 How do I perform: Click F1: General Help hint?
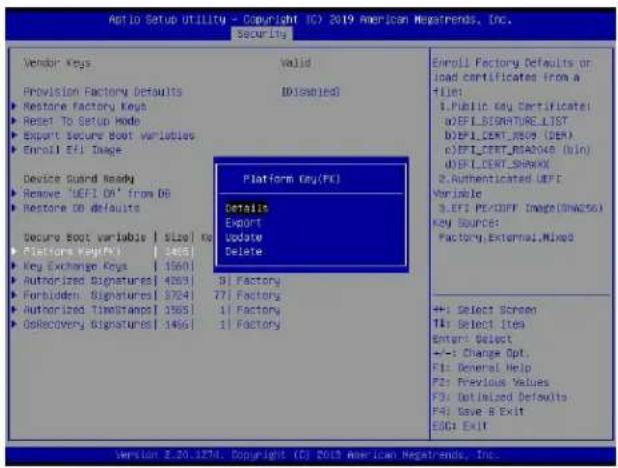tap(482, 368)
